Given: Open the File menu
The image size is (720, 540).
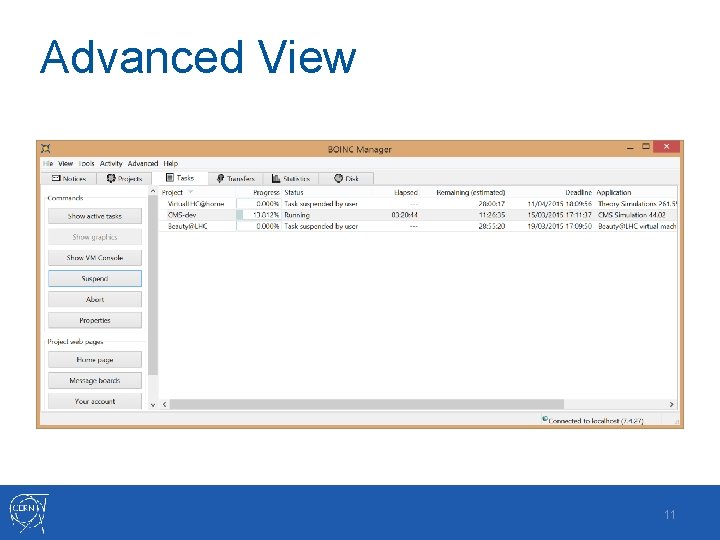Looking at the screenshot, I should 48,163.
